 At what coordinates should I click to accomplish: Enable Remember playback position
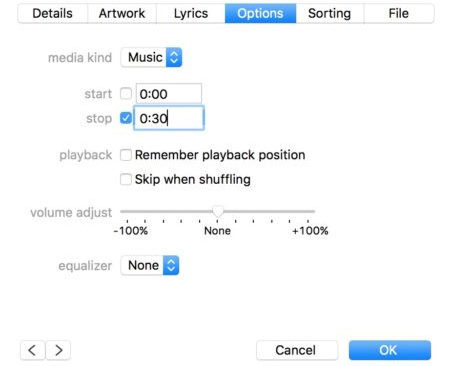[126, 155]
